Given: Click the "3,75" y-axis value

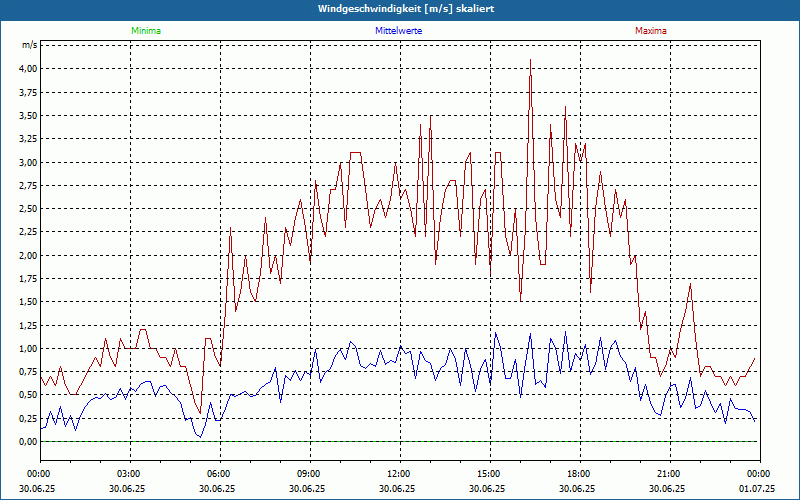Looking at the screenshot, I should [28, 92].
